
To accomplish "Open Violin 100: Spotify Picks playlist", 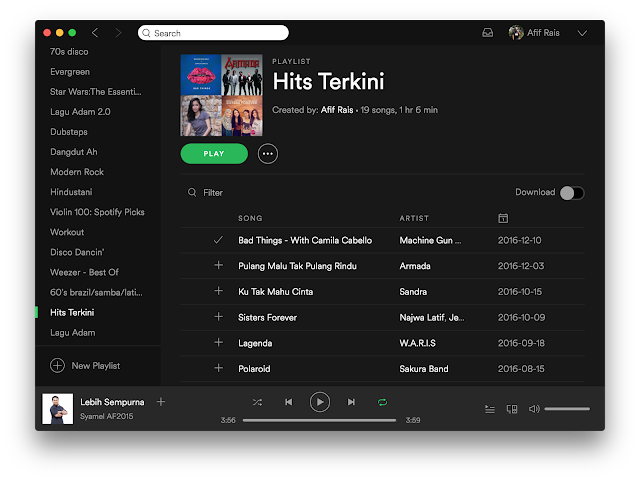I will [97, 212].
